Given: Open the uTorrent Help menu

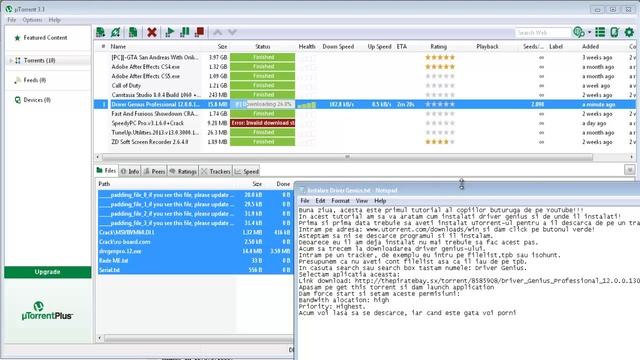Looking at the screenshot, I should [54, 20].
